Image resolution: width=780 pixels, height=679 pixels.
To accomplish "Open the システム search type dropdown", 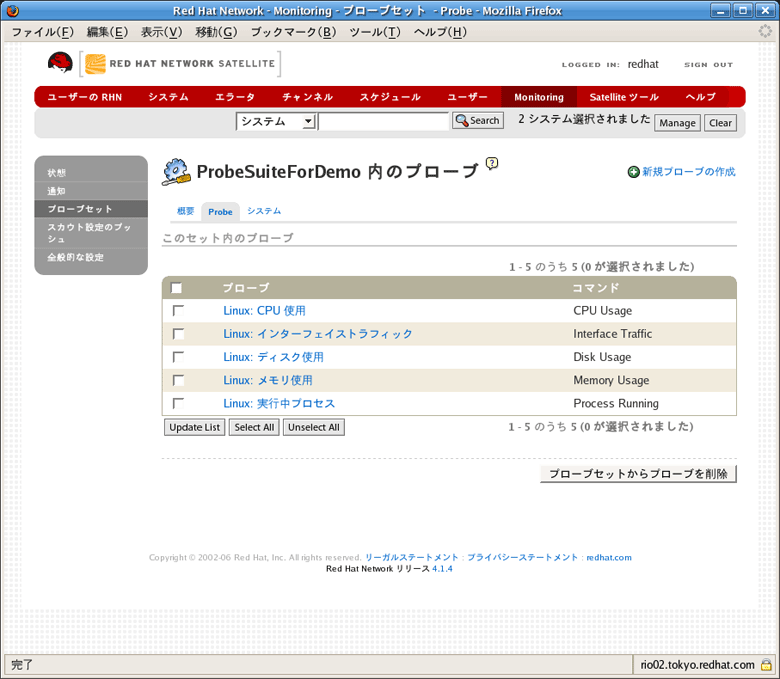I will click(276, 121).
